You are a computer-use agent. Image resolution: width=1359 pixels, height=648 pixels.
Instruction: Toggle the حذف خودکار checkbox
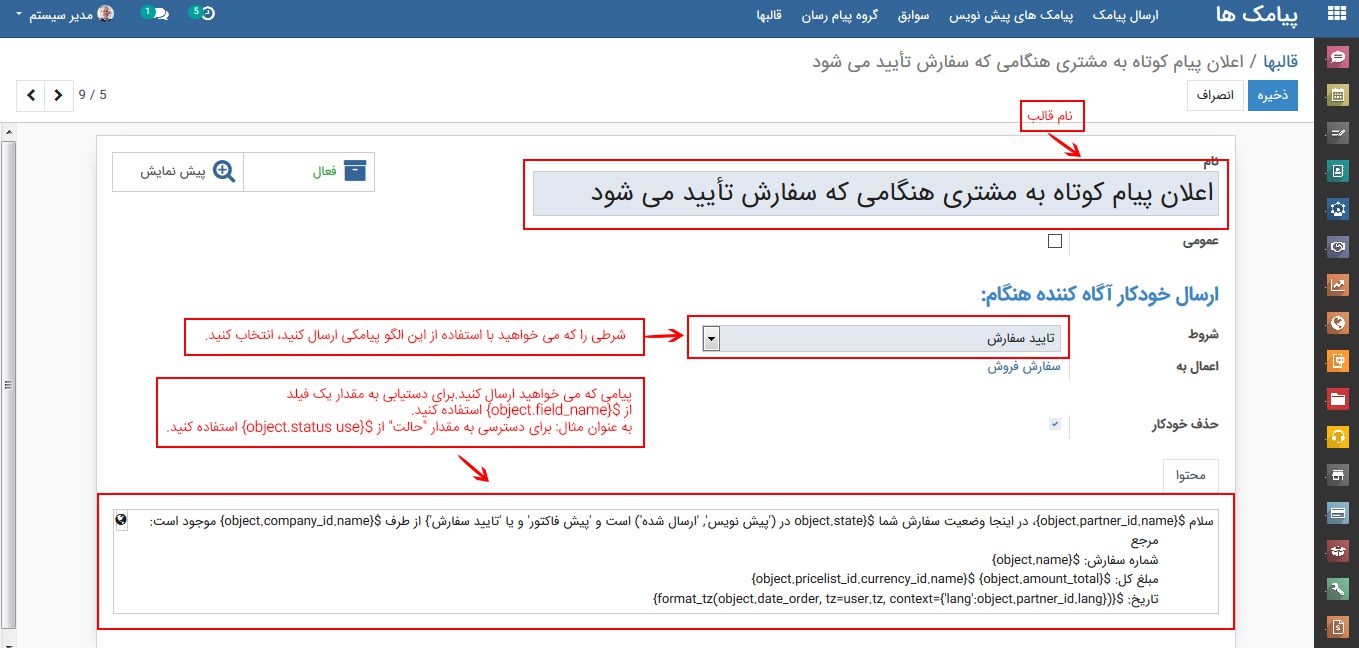tap(1054, 424)
